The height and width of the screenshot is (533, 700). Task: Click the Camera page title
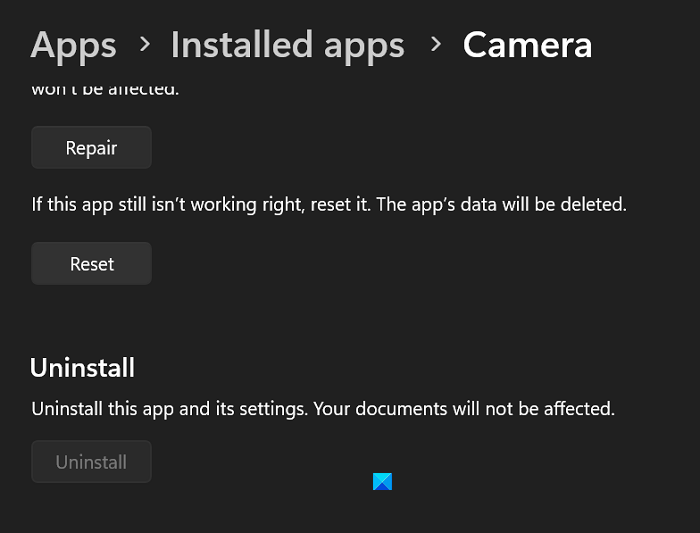pyautogui.click(x=527, y=45)
